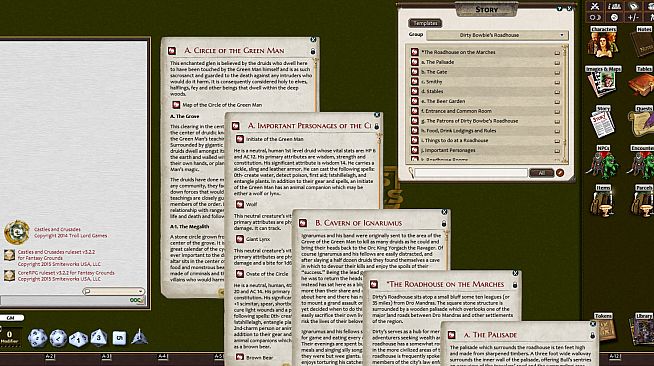
Task: Roll the d8 die
Action: point(99,337)
